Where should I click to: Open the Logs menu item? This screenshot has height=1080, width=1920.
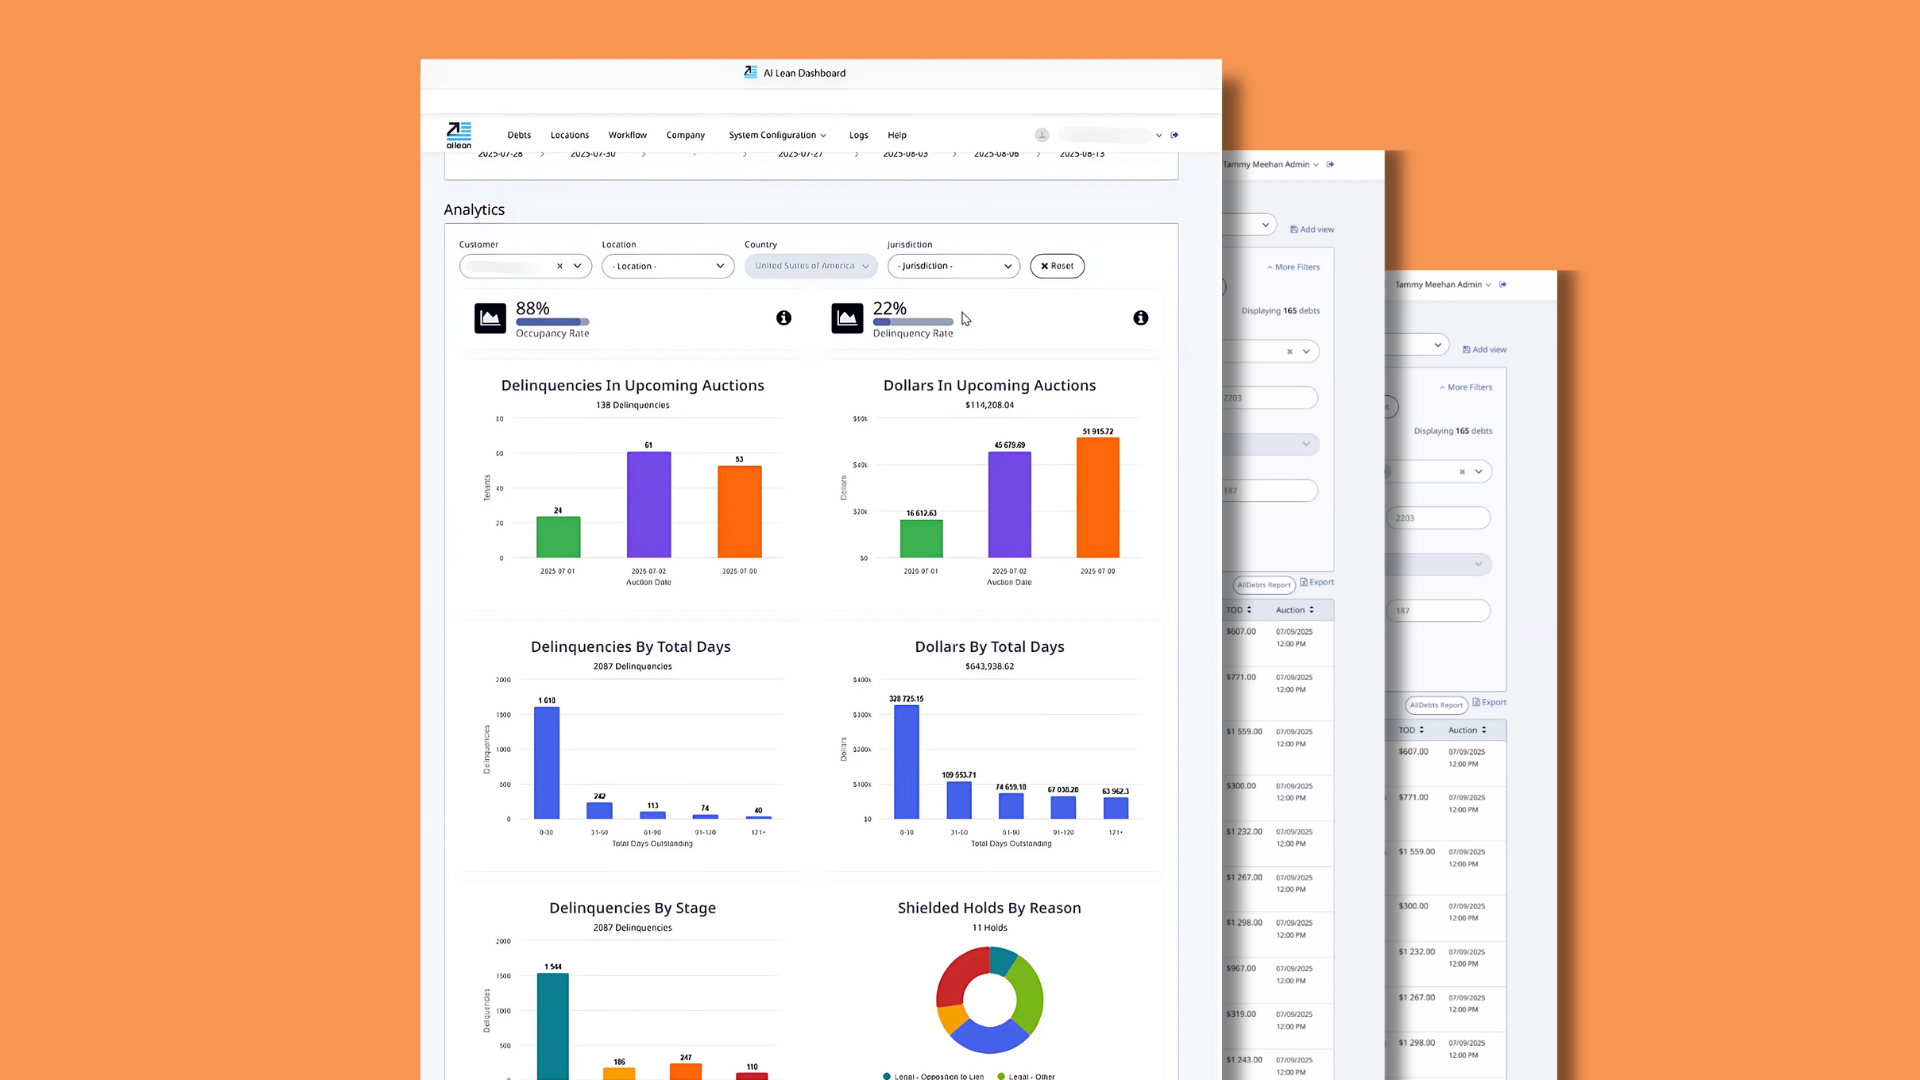coord(858,135)
